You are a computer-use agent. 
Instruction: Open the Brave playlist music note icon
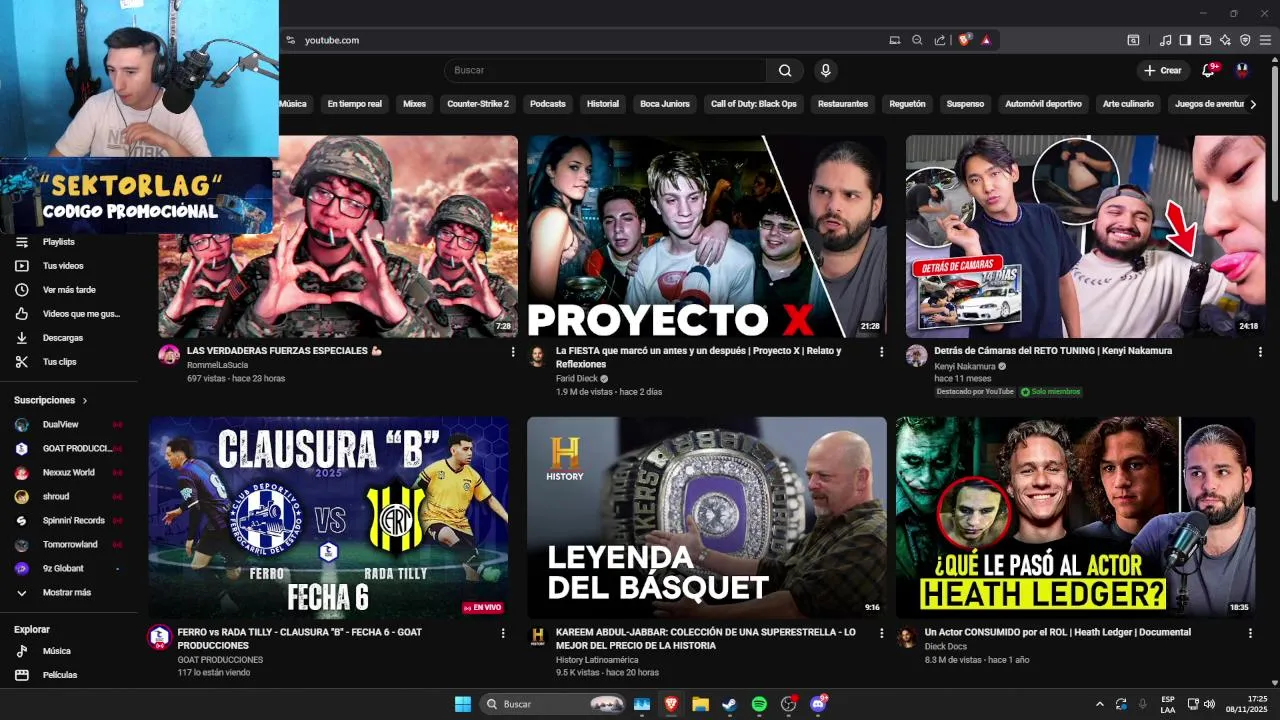(1165, 40)
